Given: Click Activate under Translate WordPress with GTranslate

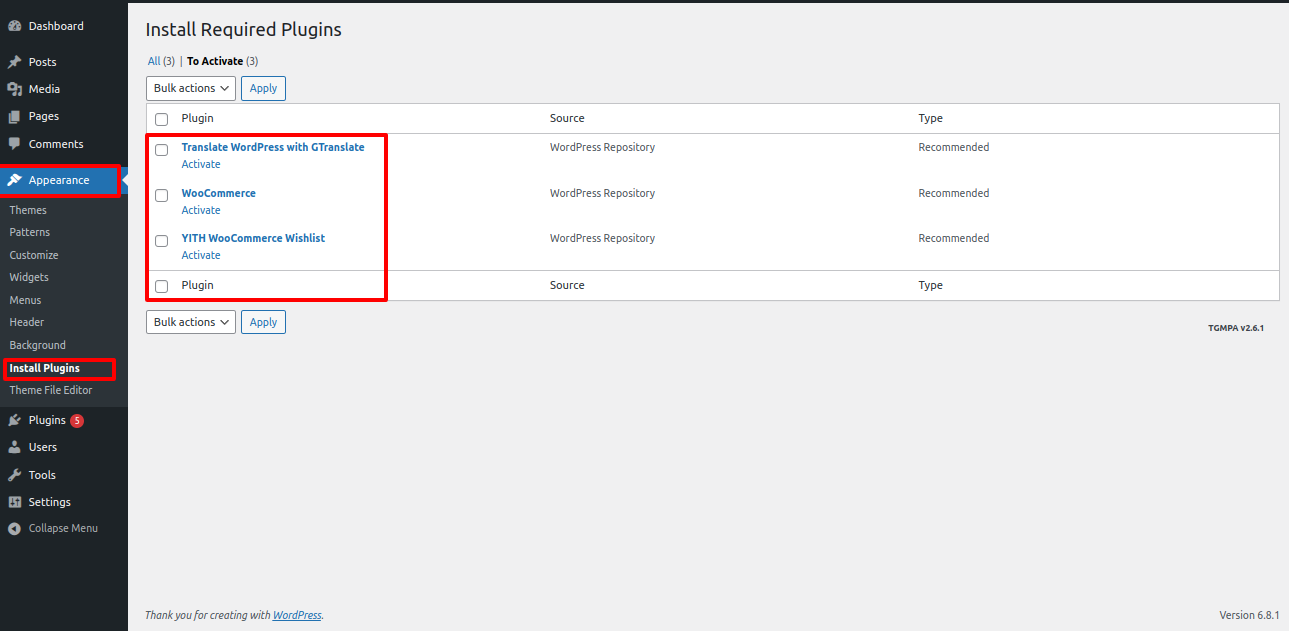Looking at the screenshot, I should (201, 164).
